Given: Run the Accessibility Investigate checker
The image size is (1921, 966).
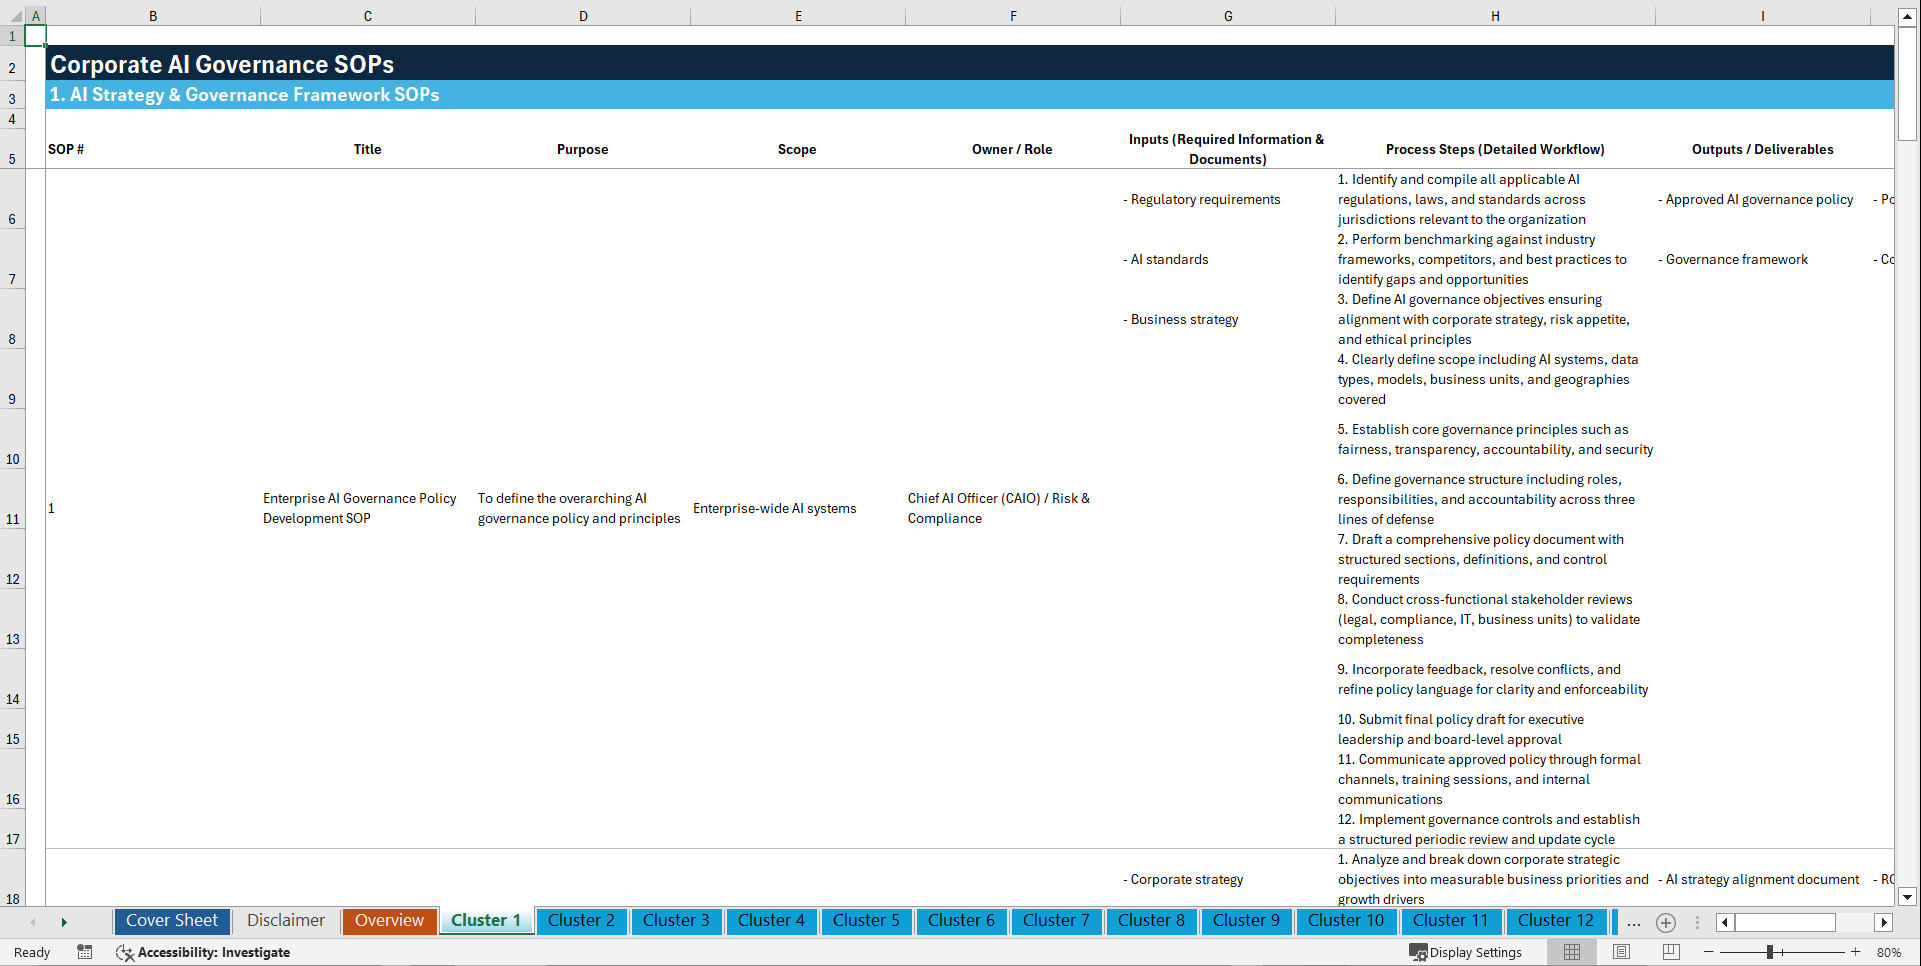Looking at the screenshot, I should [x=213, y=952].
